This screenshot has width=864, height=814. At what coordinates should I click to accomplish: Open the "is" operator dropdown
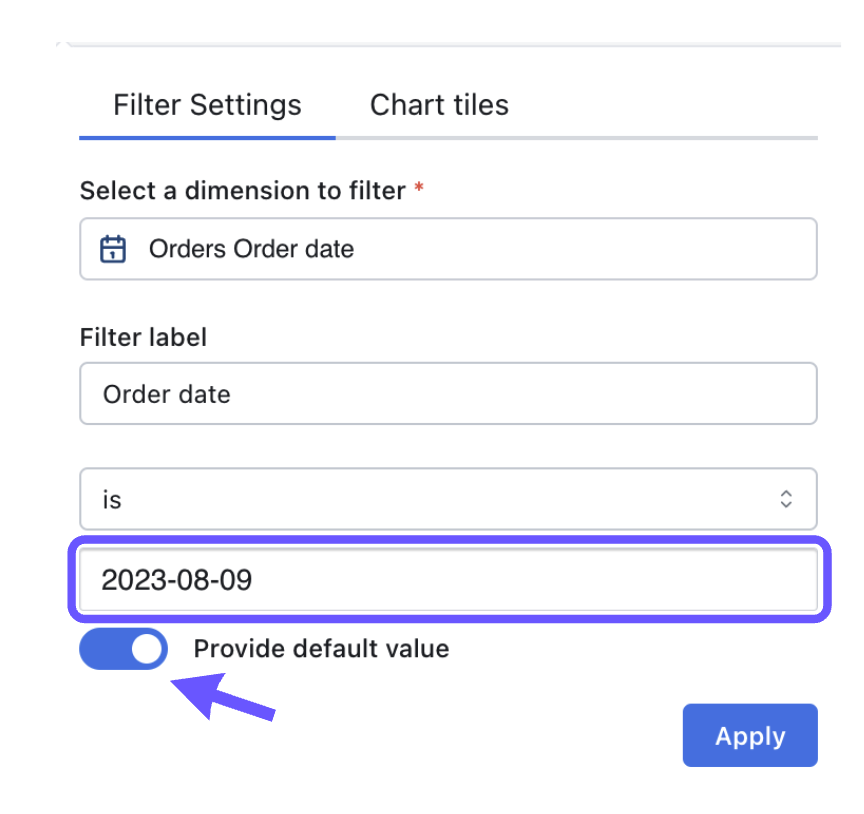(448, 499)
